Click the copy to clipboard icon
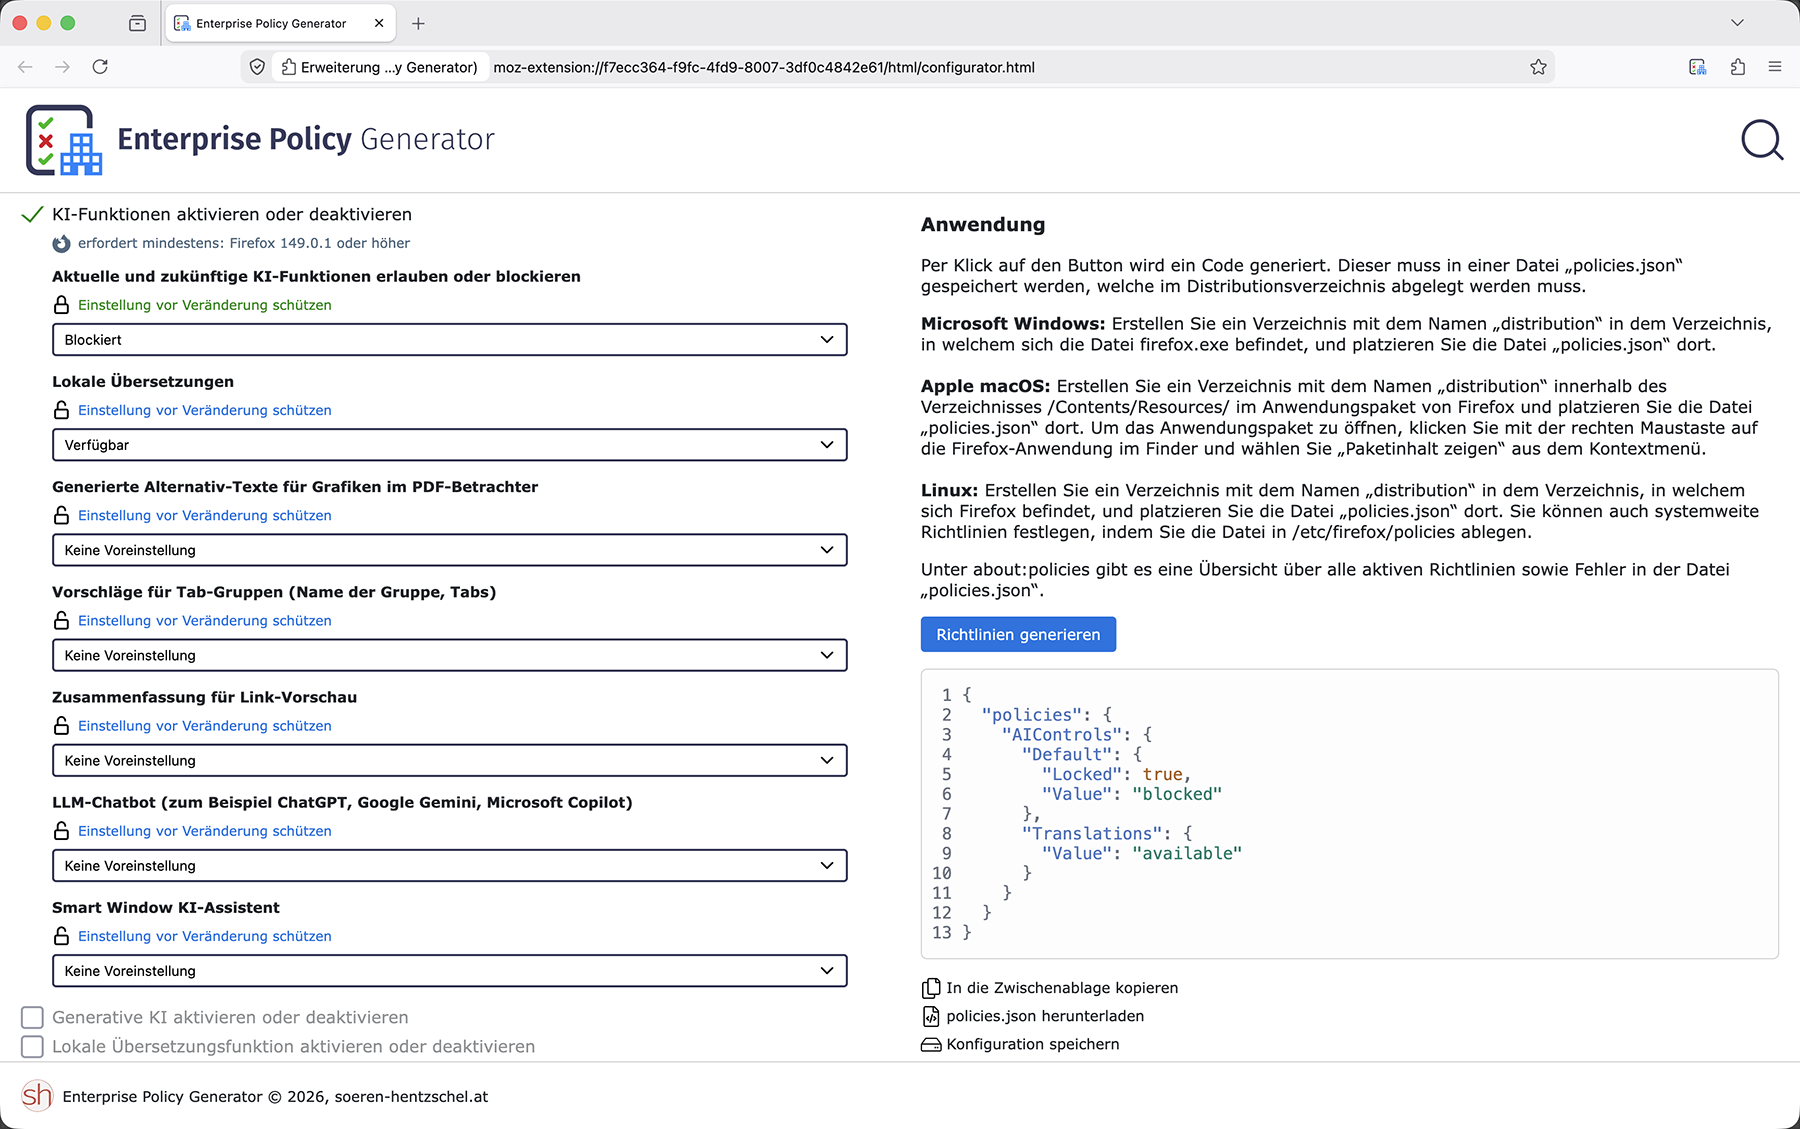 [x=930, y=988]
